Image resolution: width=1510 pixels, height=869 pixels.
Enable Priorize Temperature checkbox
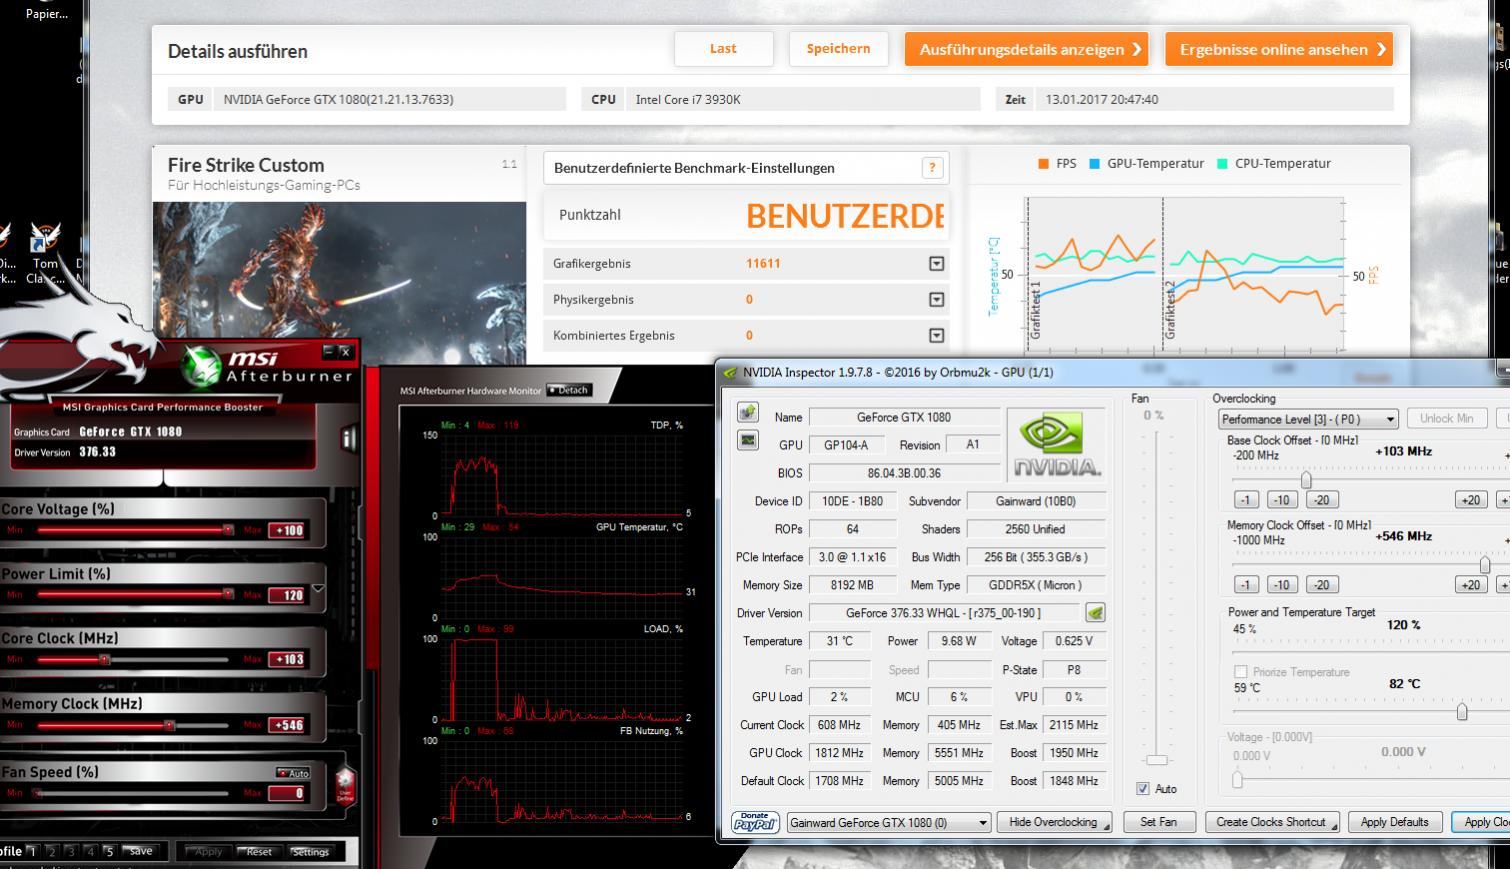click(1241, 672)
